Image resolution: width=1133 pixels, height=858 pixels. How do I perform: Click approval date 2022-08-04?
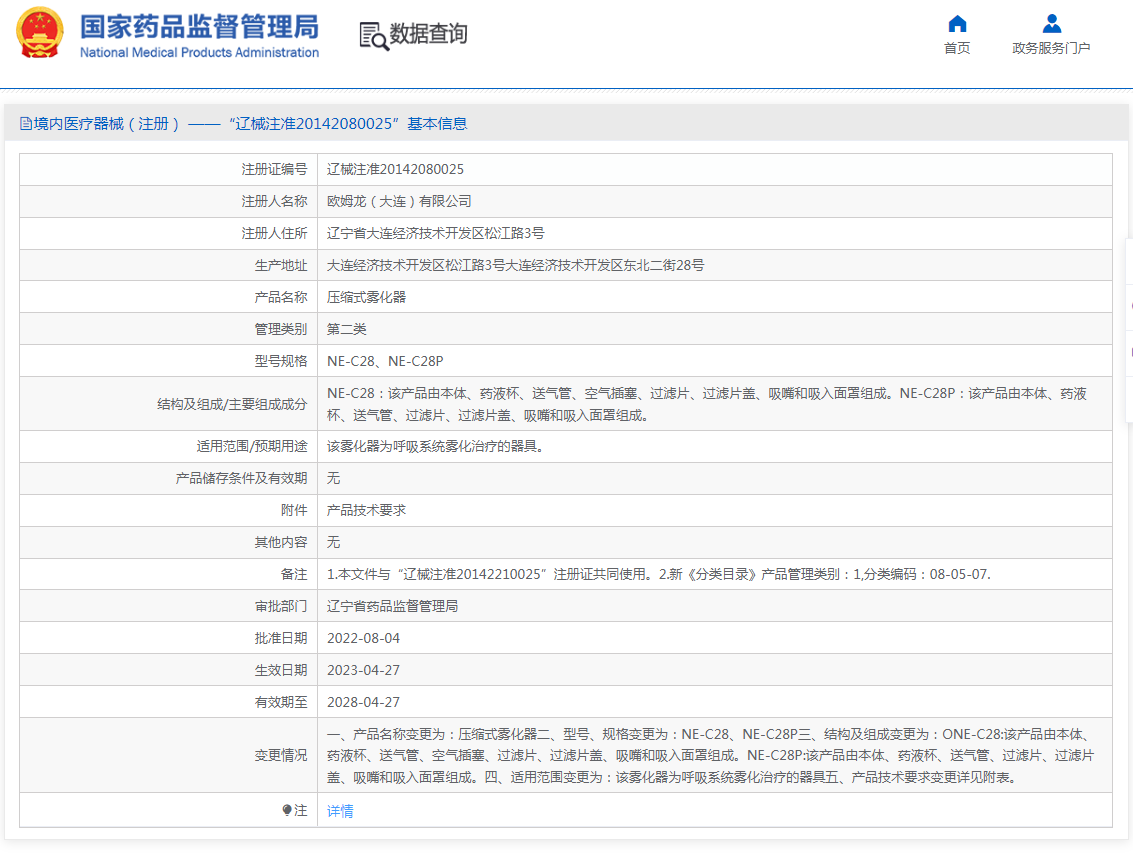click(x=363, y=638)
